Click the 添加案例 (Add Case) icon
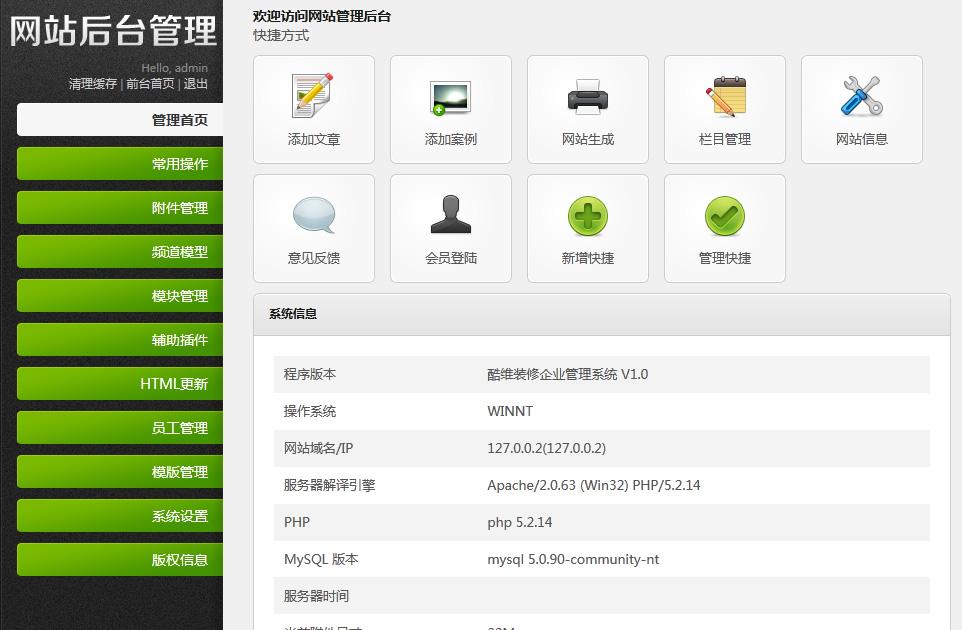 (x=450, y=98)
